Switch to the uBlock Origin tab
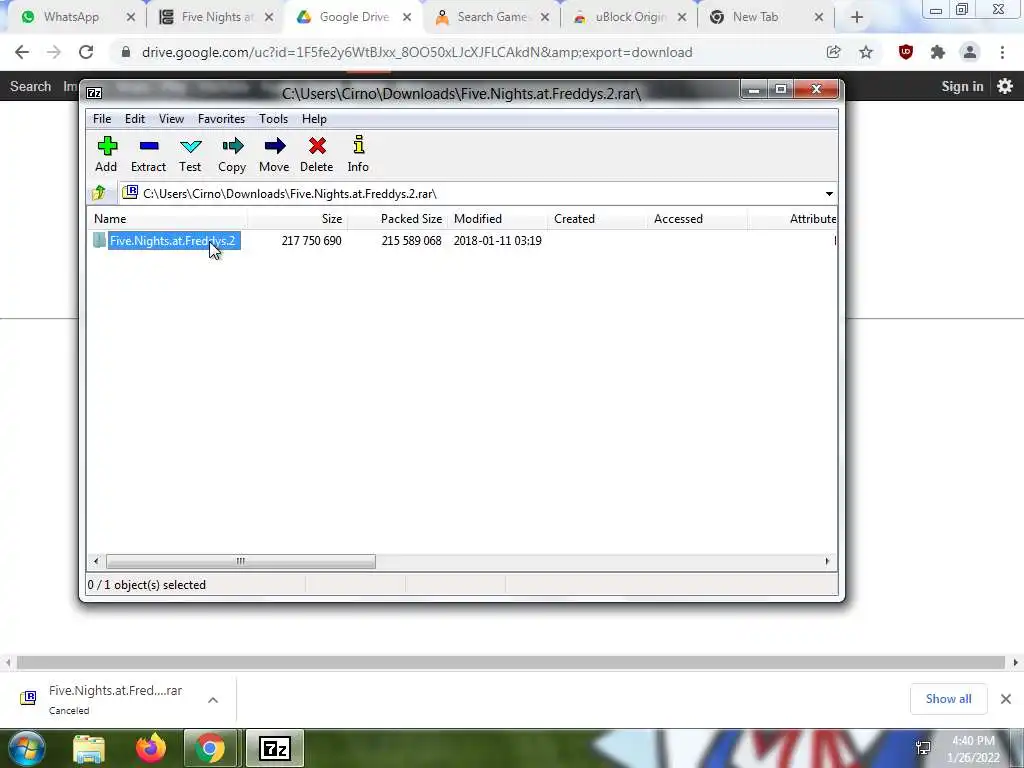Viewport: 1024px width, 768px height. click(x=630, y=17)
